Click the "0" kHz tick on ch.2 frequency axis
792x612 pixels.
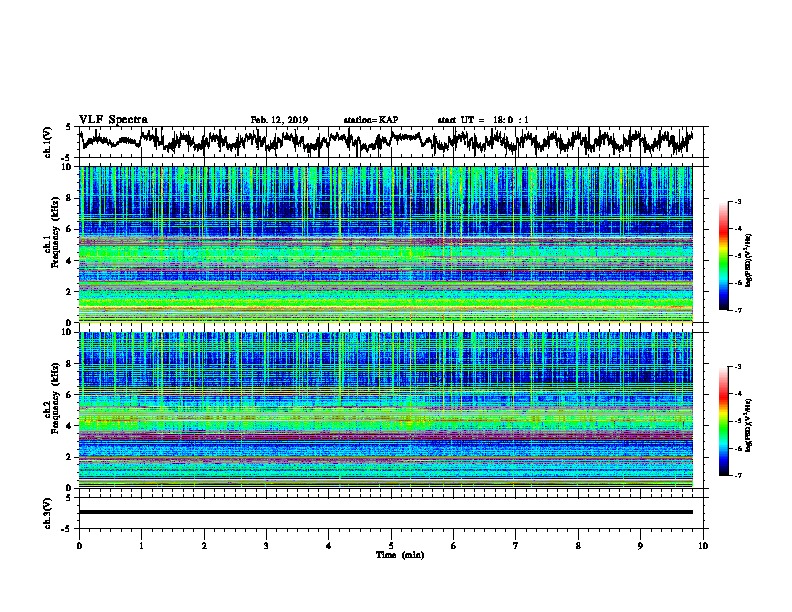point(71,488)
